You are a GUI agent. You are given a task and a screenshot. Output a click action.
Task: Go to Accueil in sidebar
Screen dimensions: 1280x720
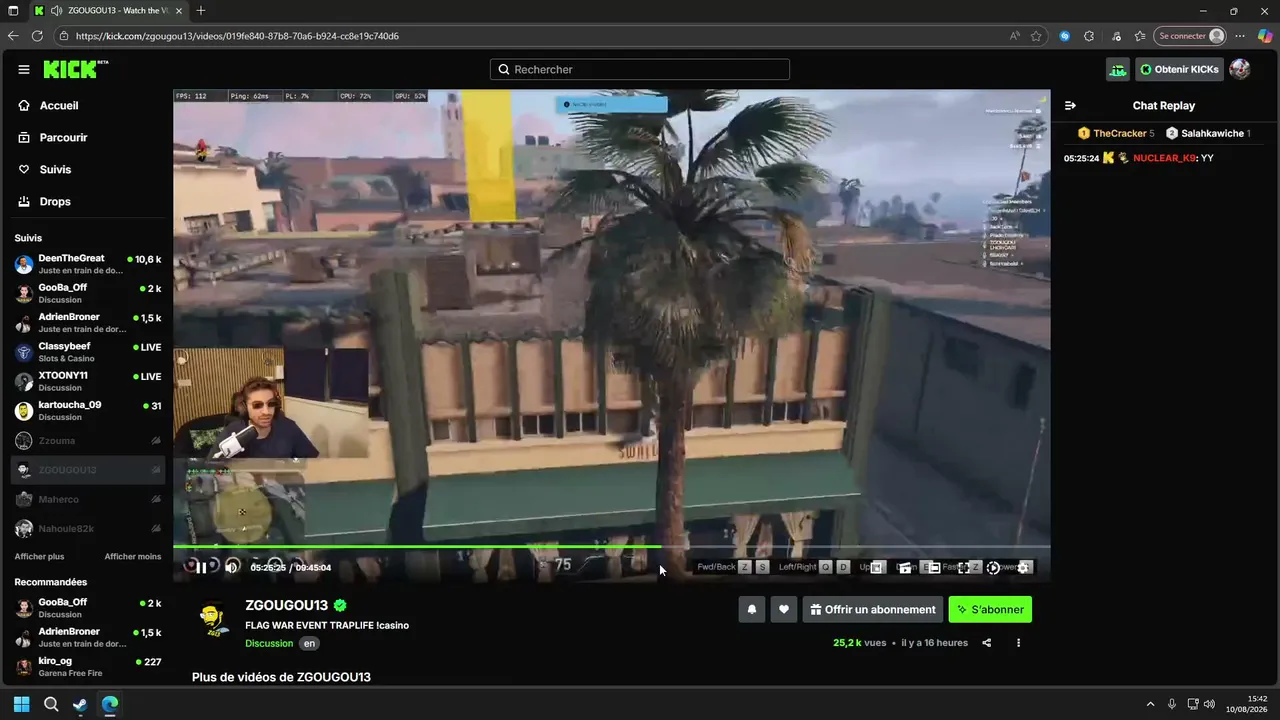pos(48,106)
